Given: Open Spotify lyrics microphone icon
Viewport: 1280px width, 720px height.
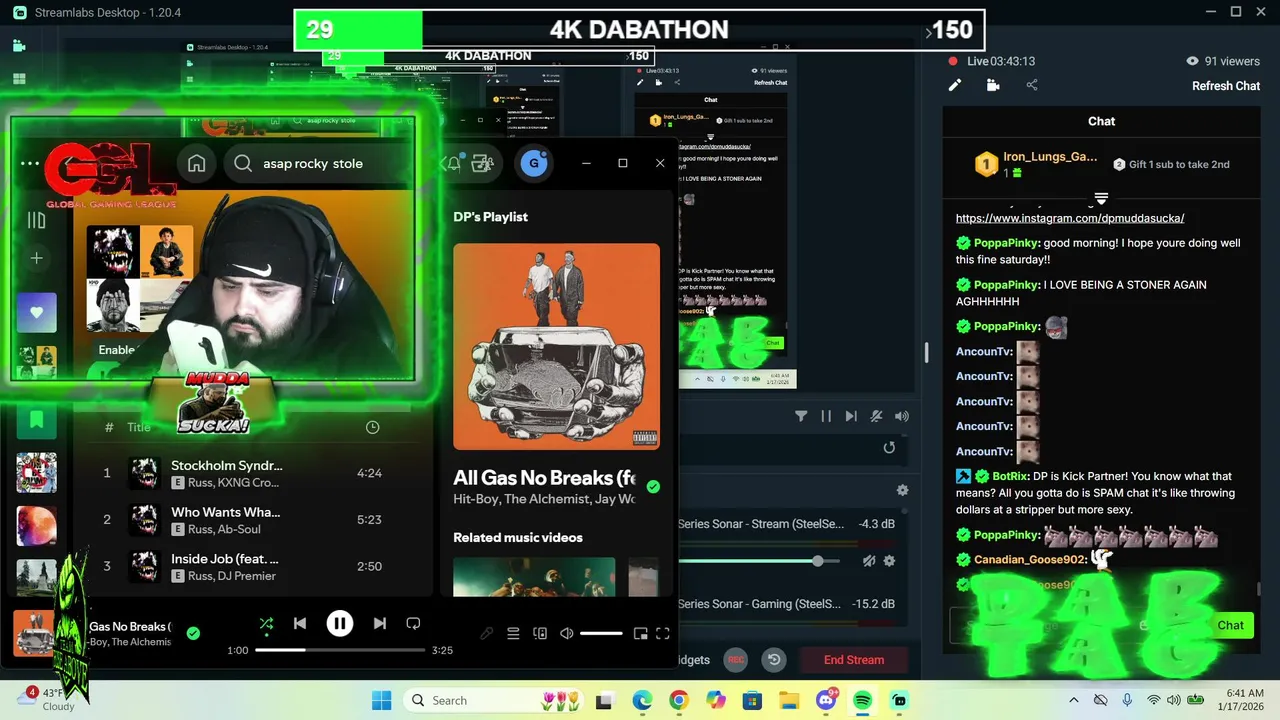Looking at the screenshot, I should tap(487, 633).
